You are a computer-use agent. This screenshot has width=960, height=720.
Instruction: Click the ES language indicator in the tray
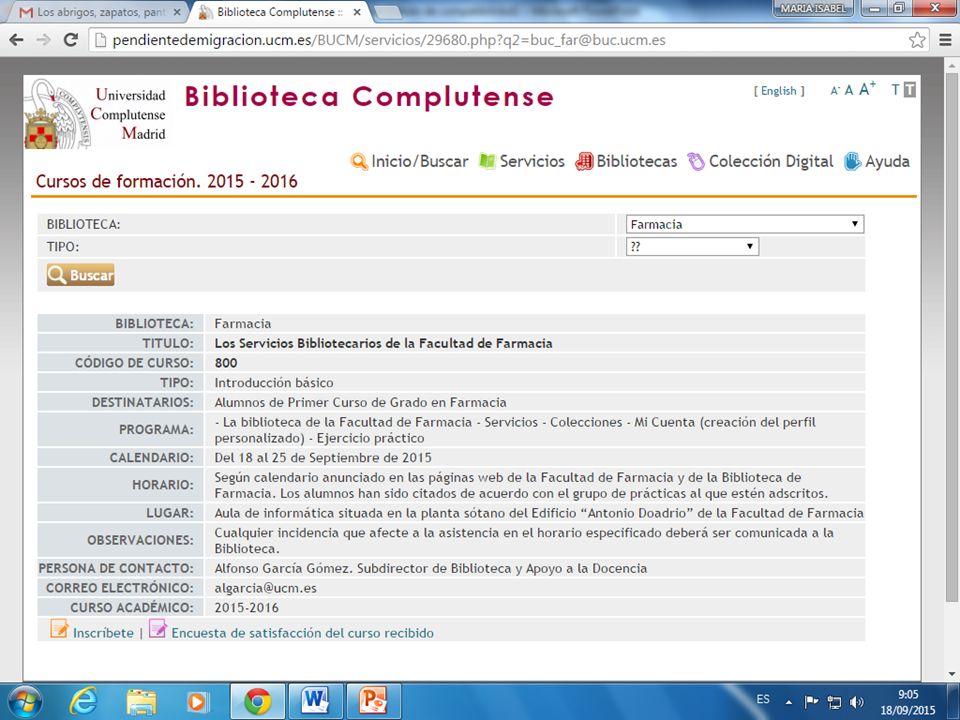pyautogui.click(x=763, y=699)
